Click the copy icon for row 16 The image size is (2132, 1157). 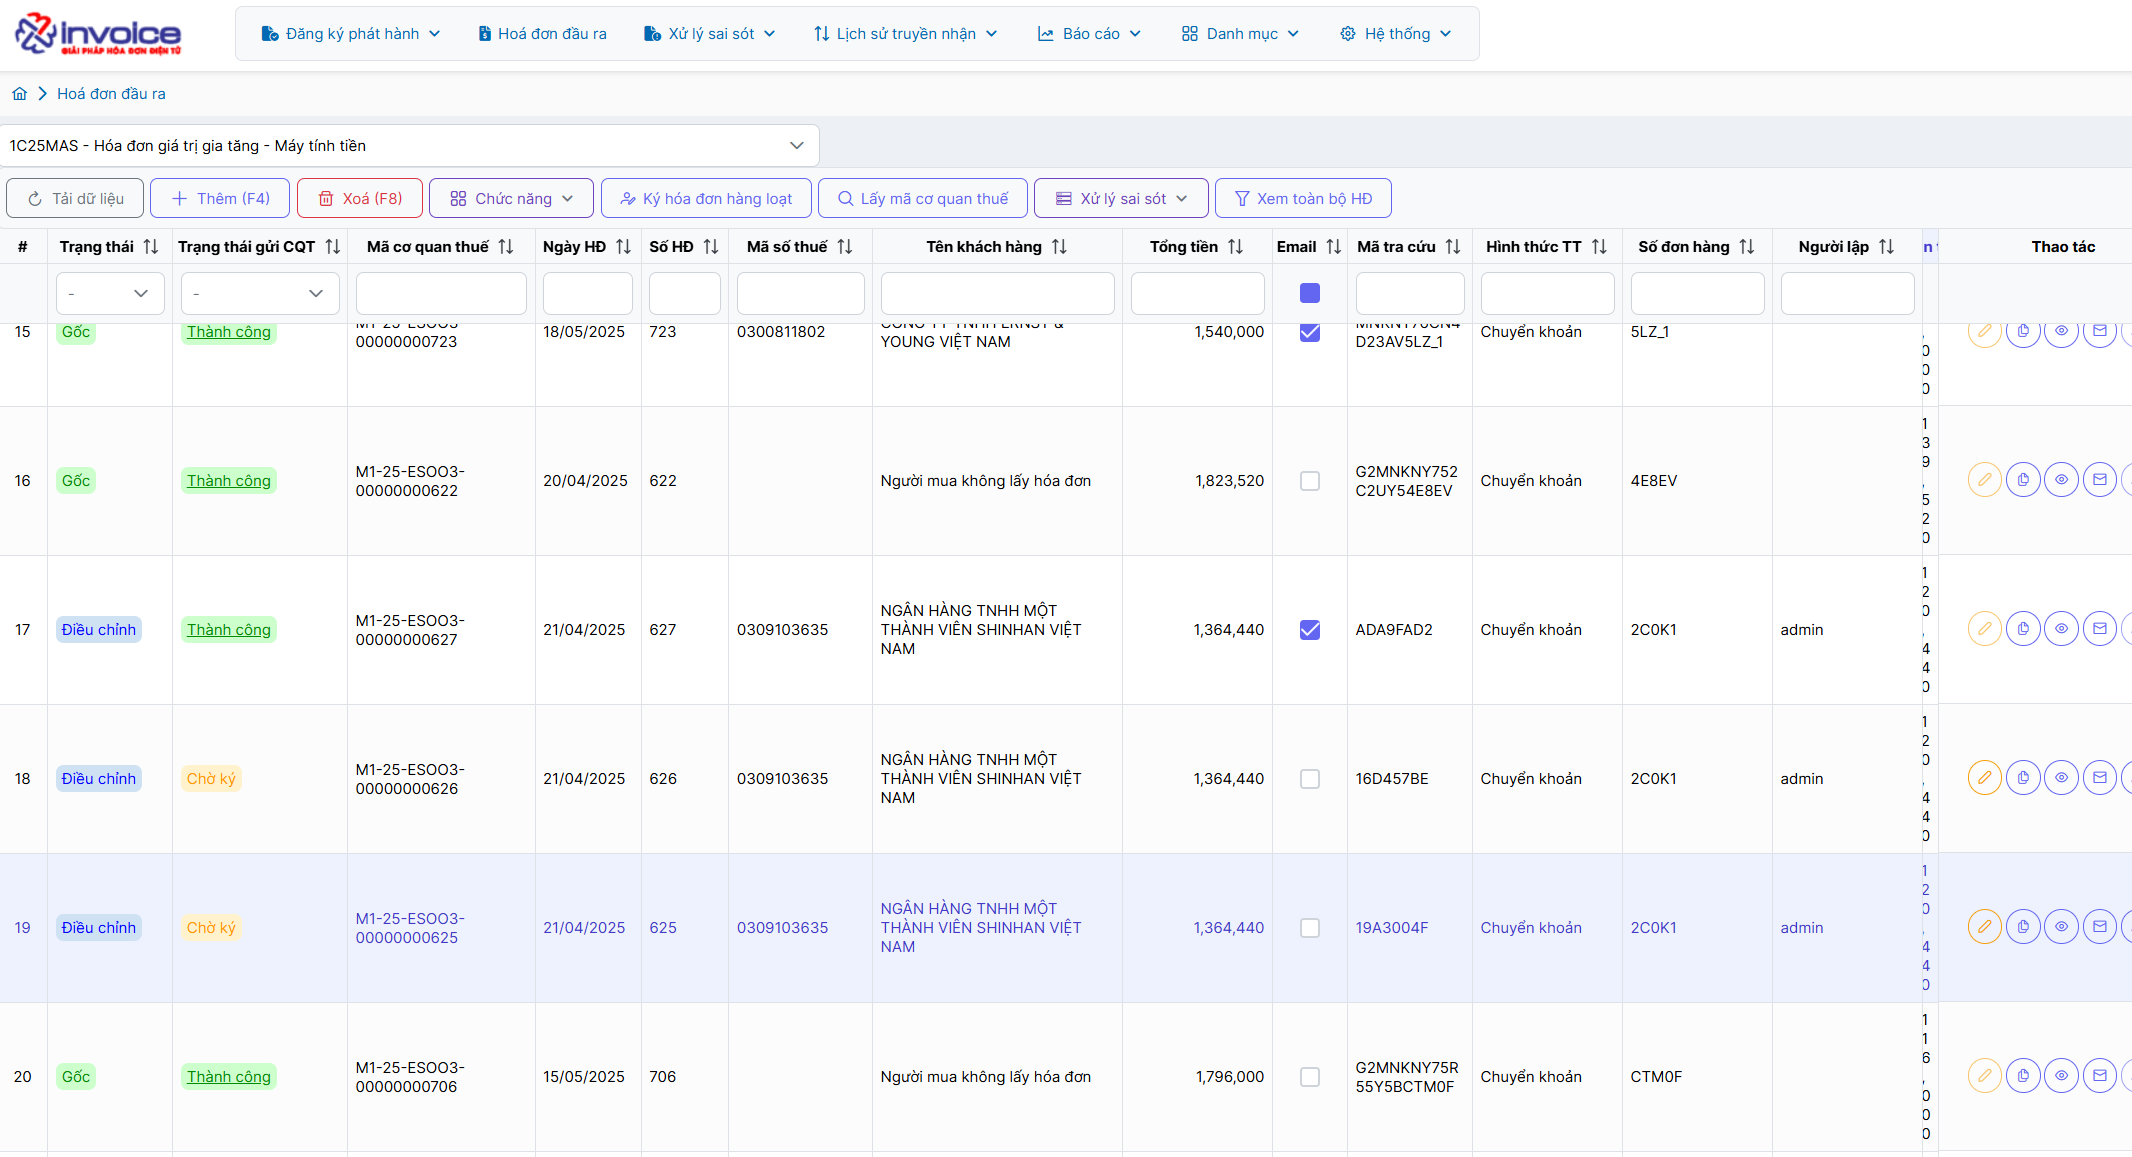click(2023, 480)
